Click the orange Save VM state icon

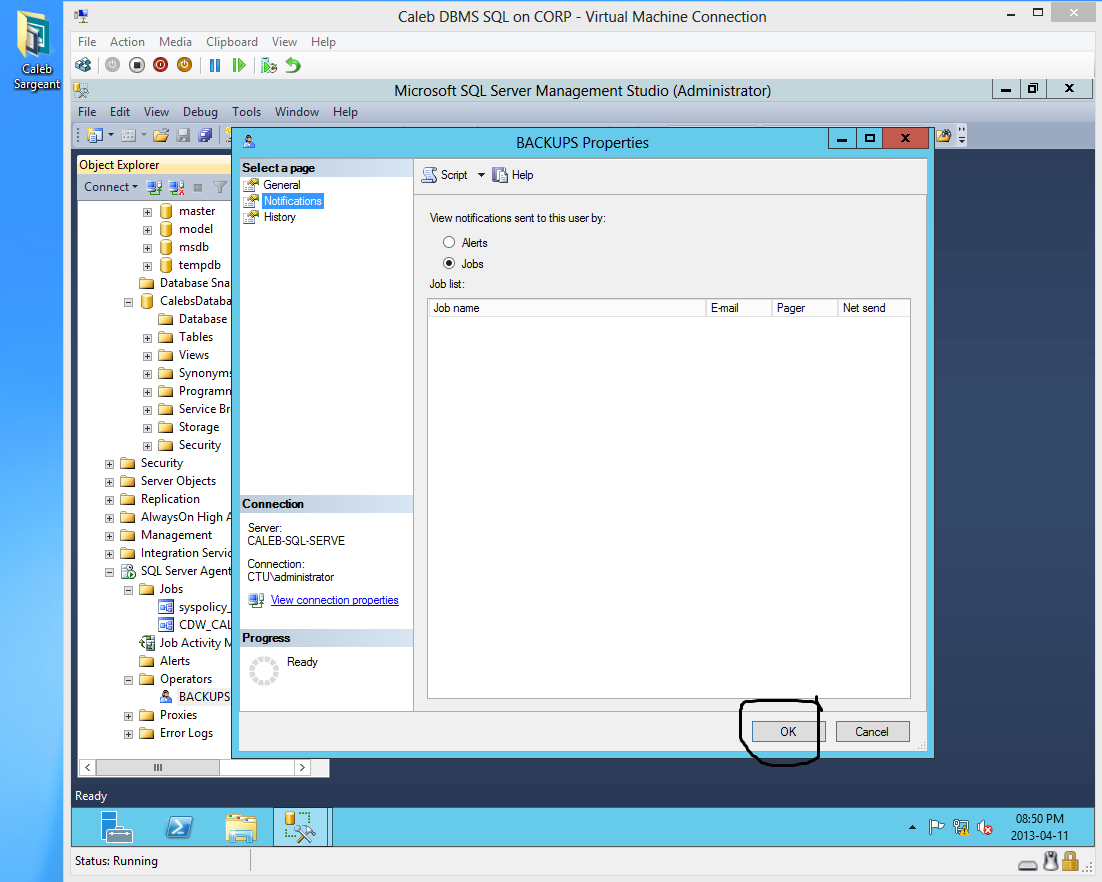[x=184, y=65]
